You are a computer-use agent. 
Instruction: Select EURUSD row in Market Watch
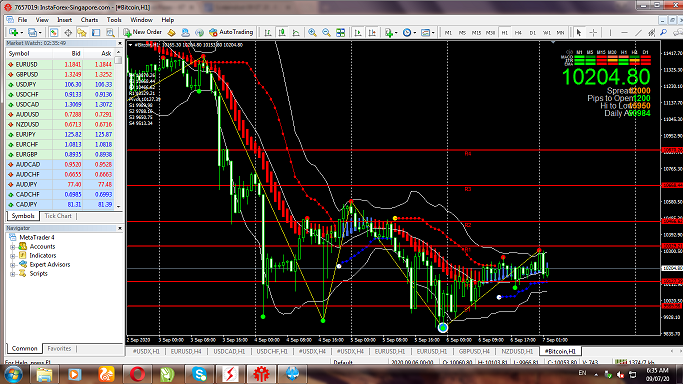tap(60, 64)
